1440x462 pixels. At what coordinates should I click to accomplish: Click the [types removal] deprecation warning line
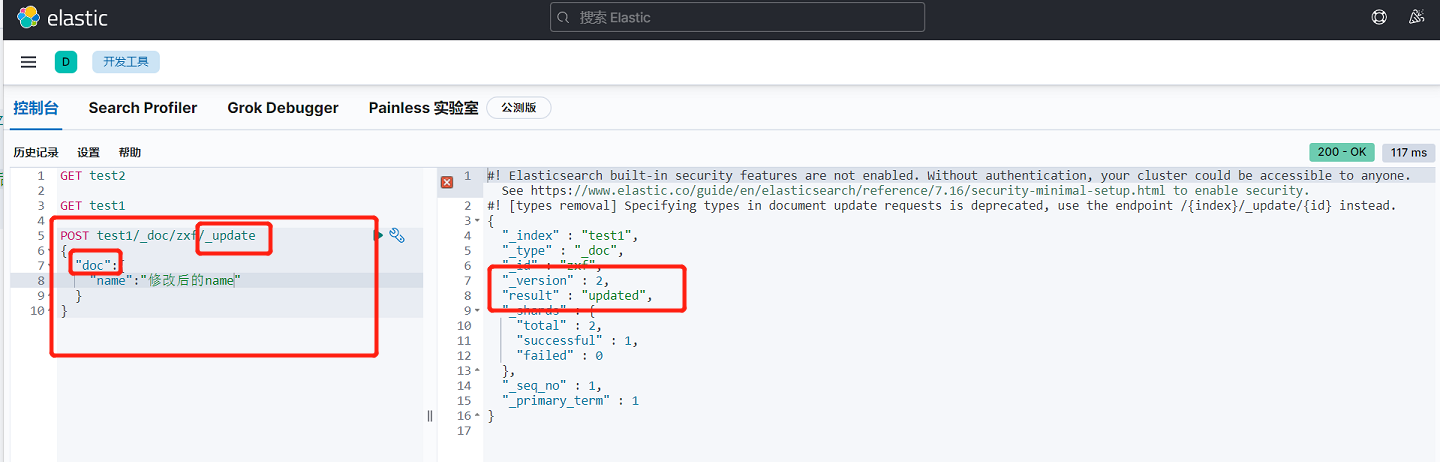(x=941, y=205)
